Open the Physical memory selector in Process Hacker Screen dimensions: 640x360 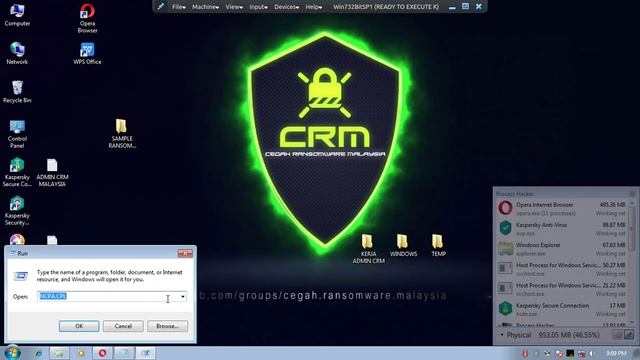pyautogui.click(x=516, y=335)
